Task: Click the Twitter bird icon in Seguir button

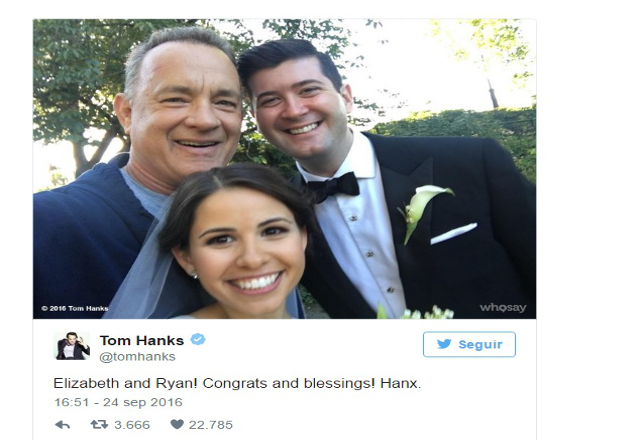Action: click(x=444, y=344)
